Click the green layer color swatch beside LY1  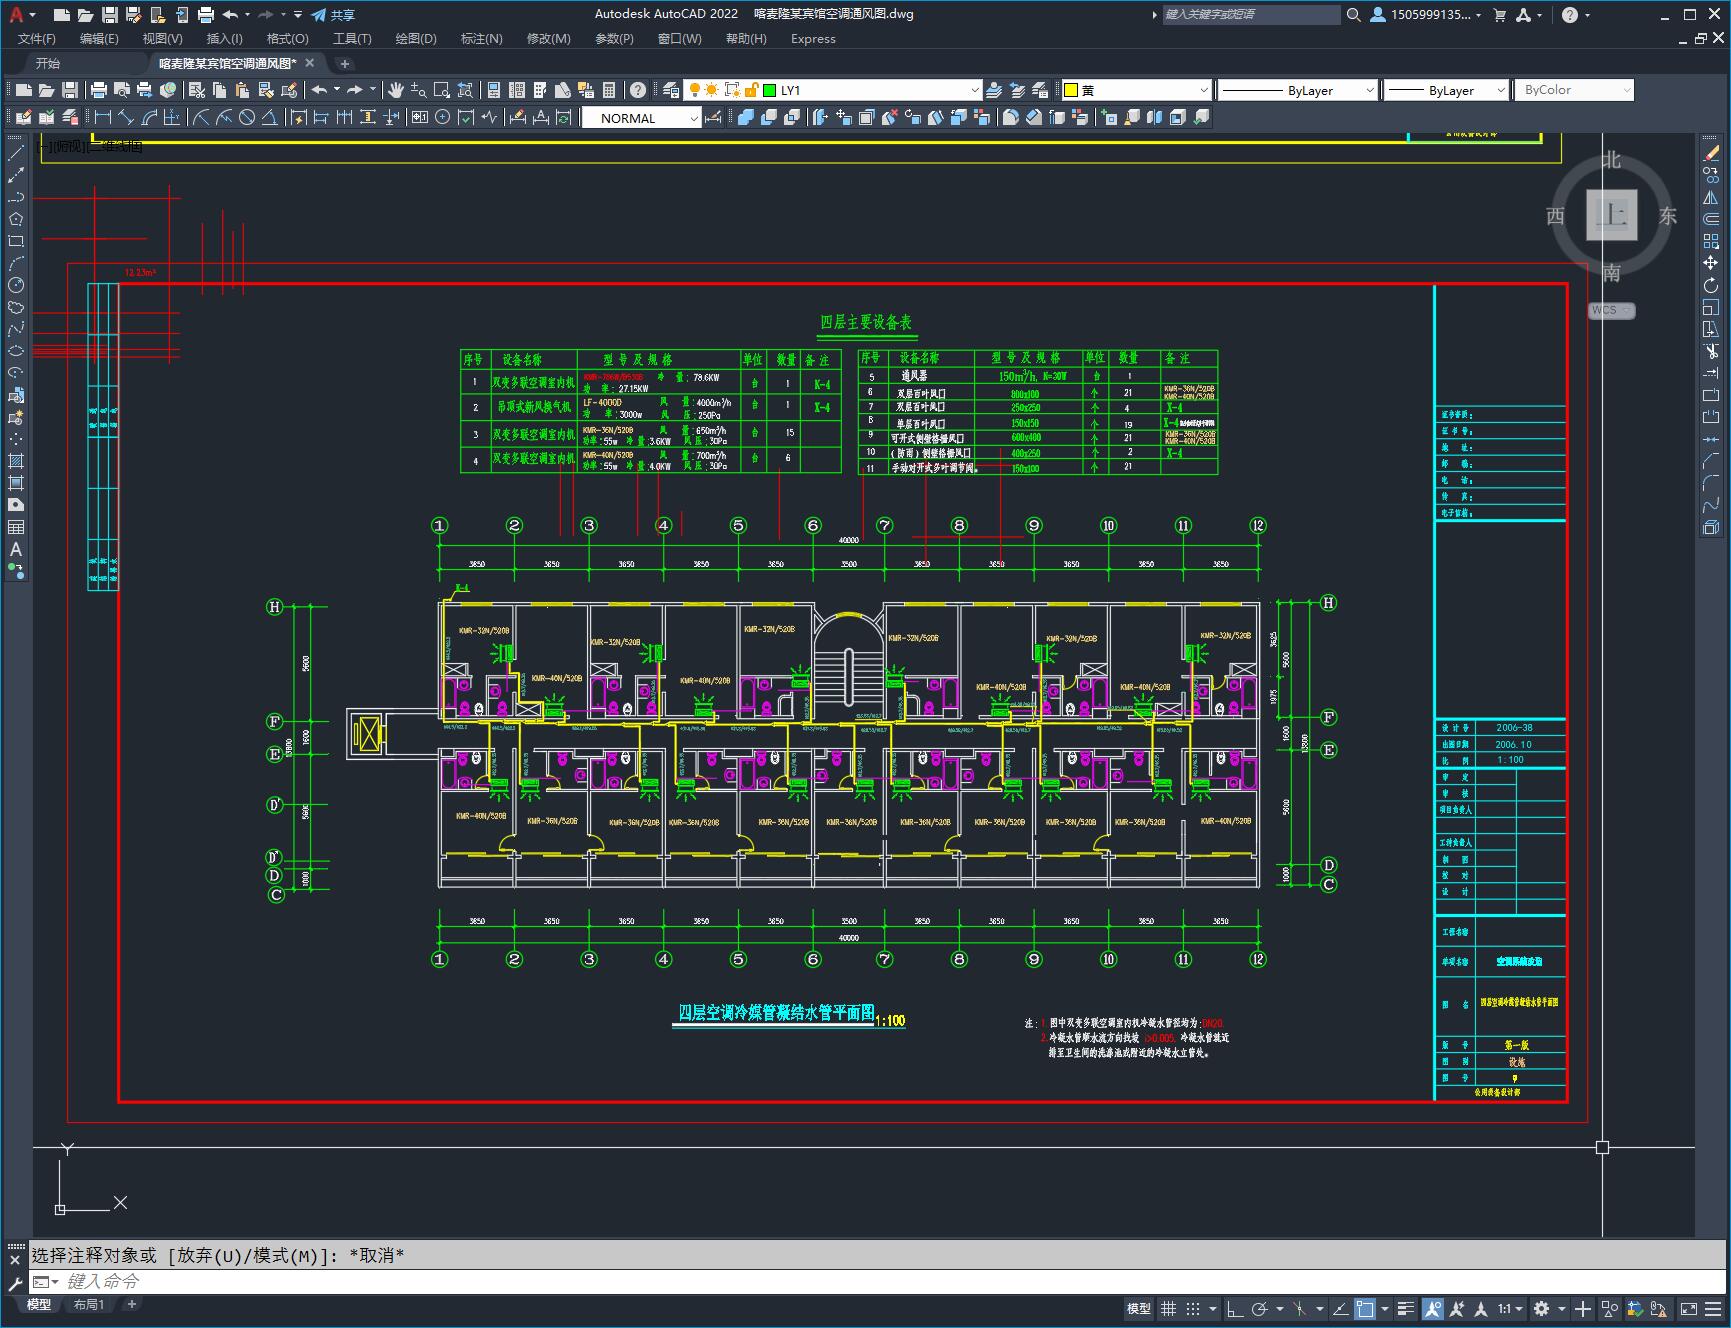click(x=770, y=90)
